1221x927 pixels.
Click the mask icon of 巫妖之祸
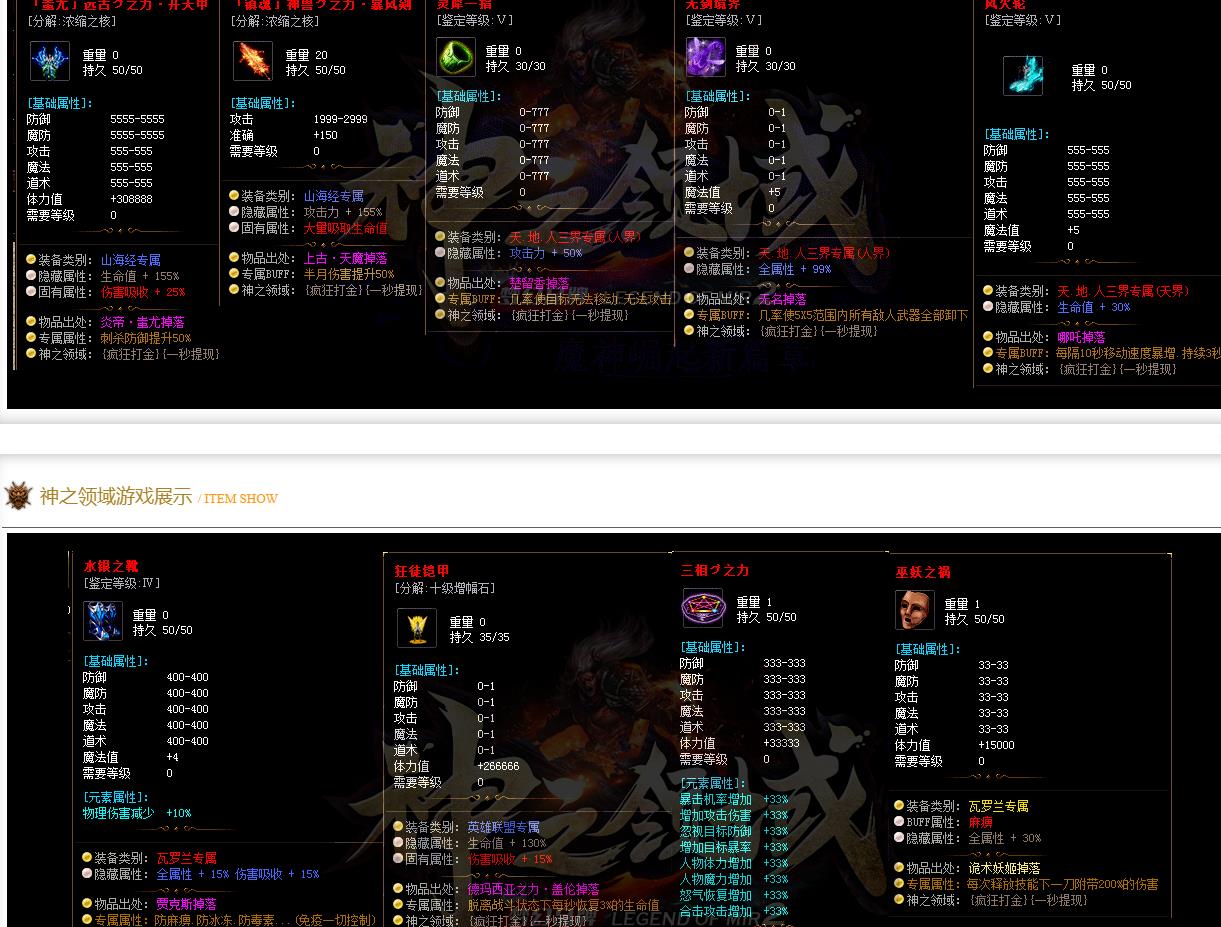point(914,610)
